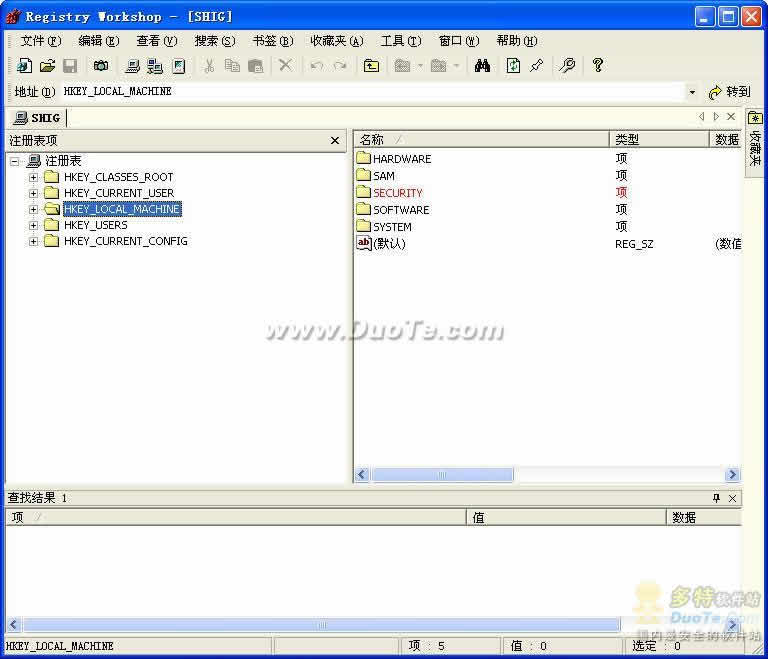Select the SHIG tab
Image resolution: width=768 pixels, height=659 pixels.
point(37,118)
